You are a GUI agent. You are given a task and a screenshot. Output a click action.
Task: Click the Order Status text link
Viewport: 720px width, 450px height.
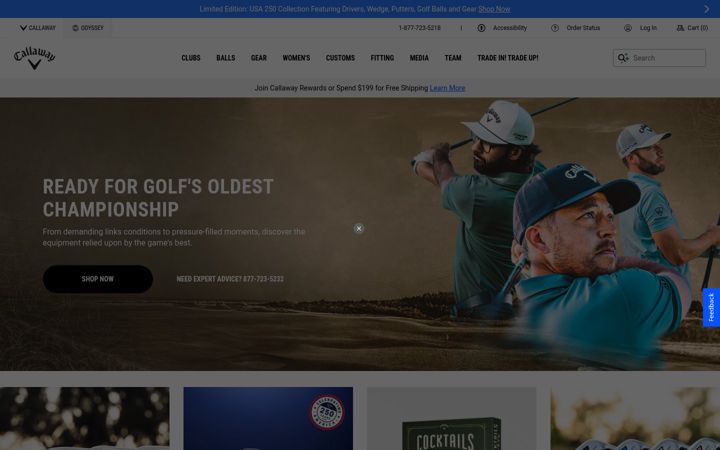click(x=583, y=28)
